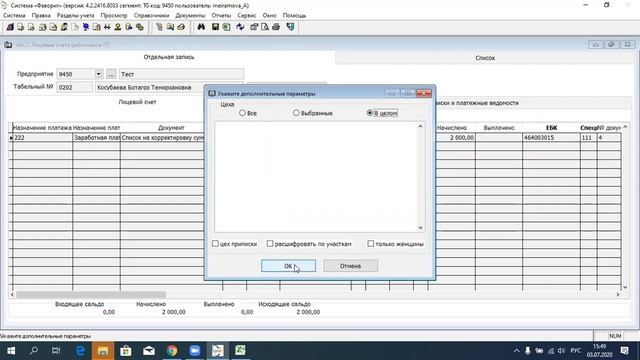Image resolution: width=640 pixels, height=360 pixels.
Task: Select the '2 000,00' cell under Начислено column
Action: [x=455, y=138]
